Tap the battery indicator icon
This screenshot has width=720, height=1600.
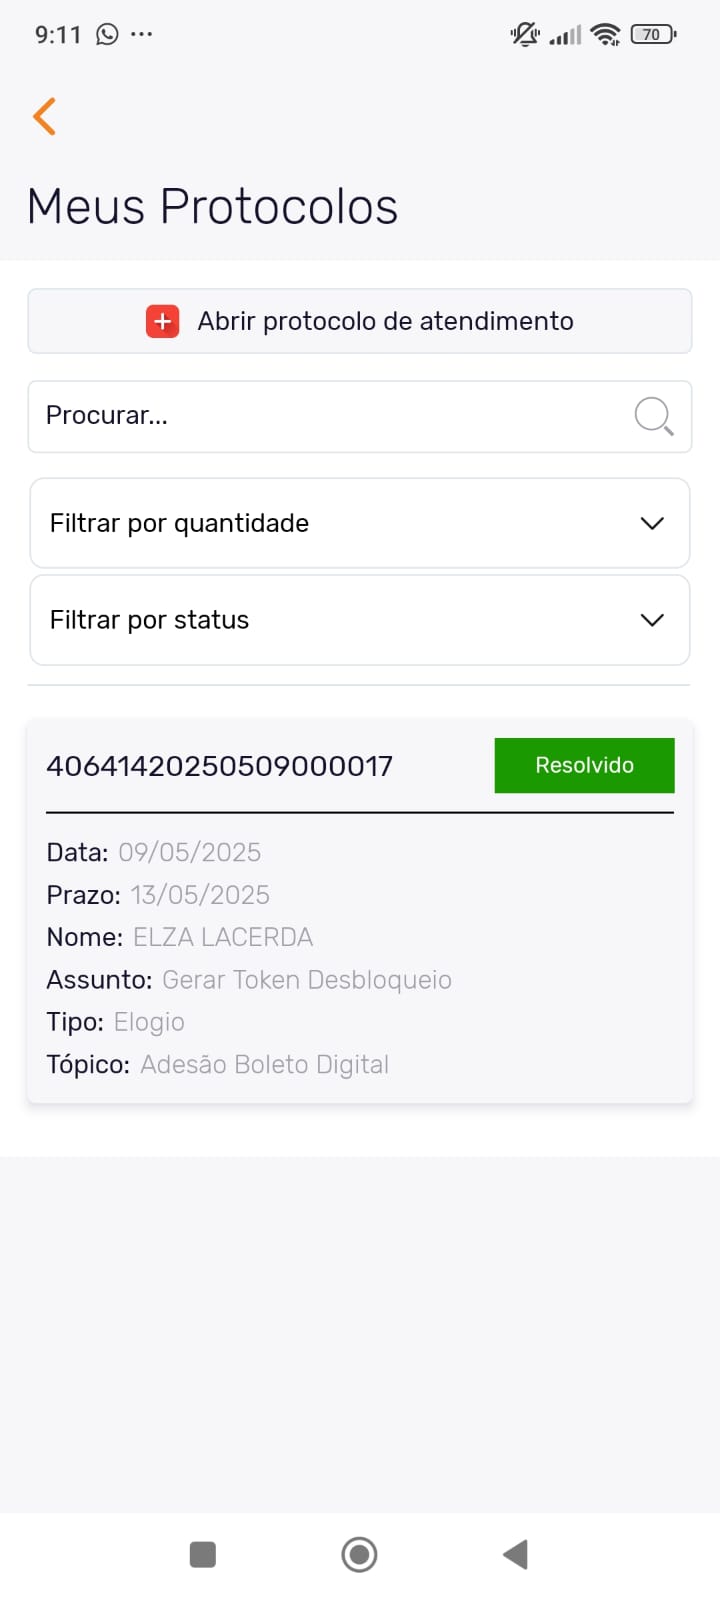[653, 35]
